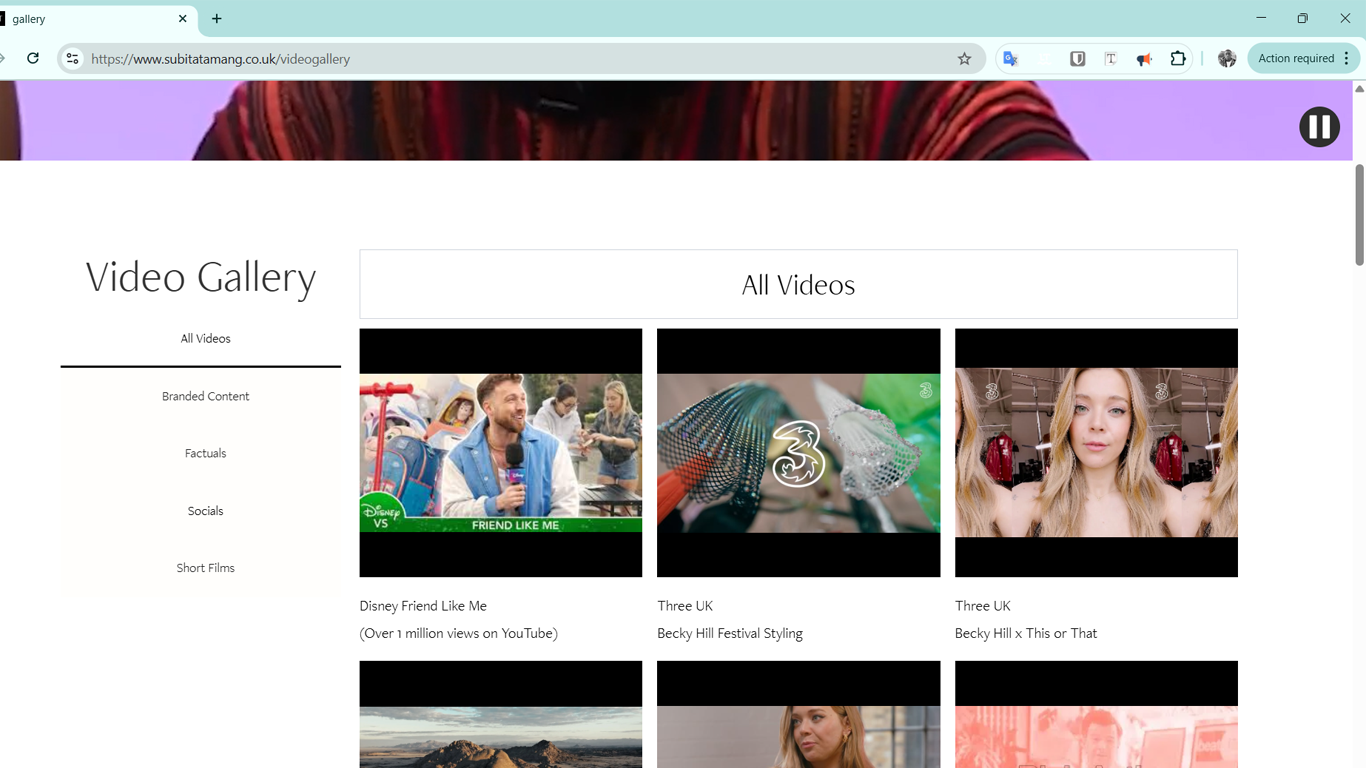Image resolution: width=1366 pixels, height=768 pixels.
Task: Click the Over 1 million views text
Action: (x=459, y=633)
